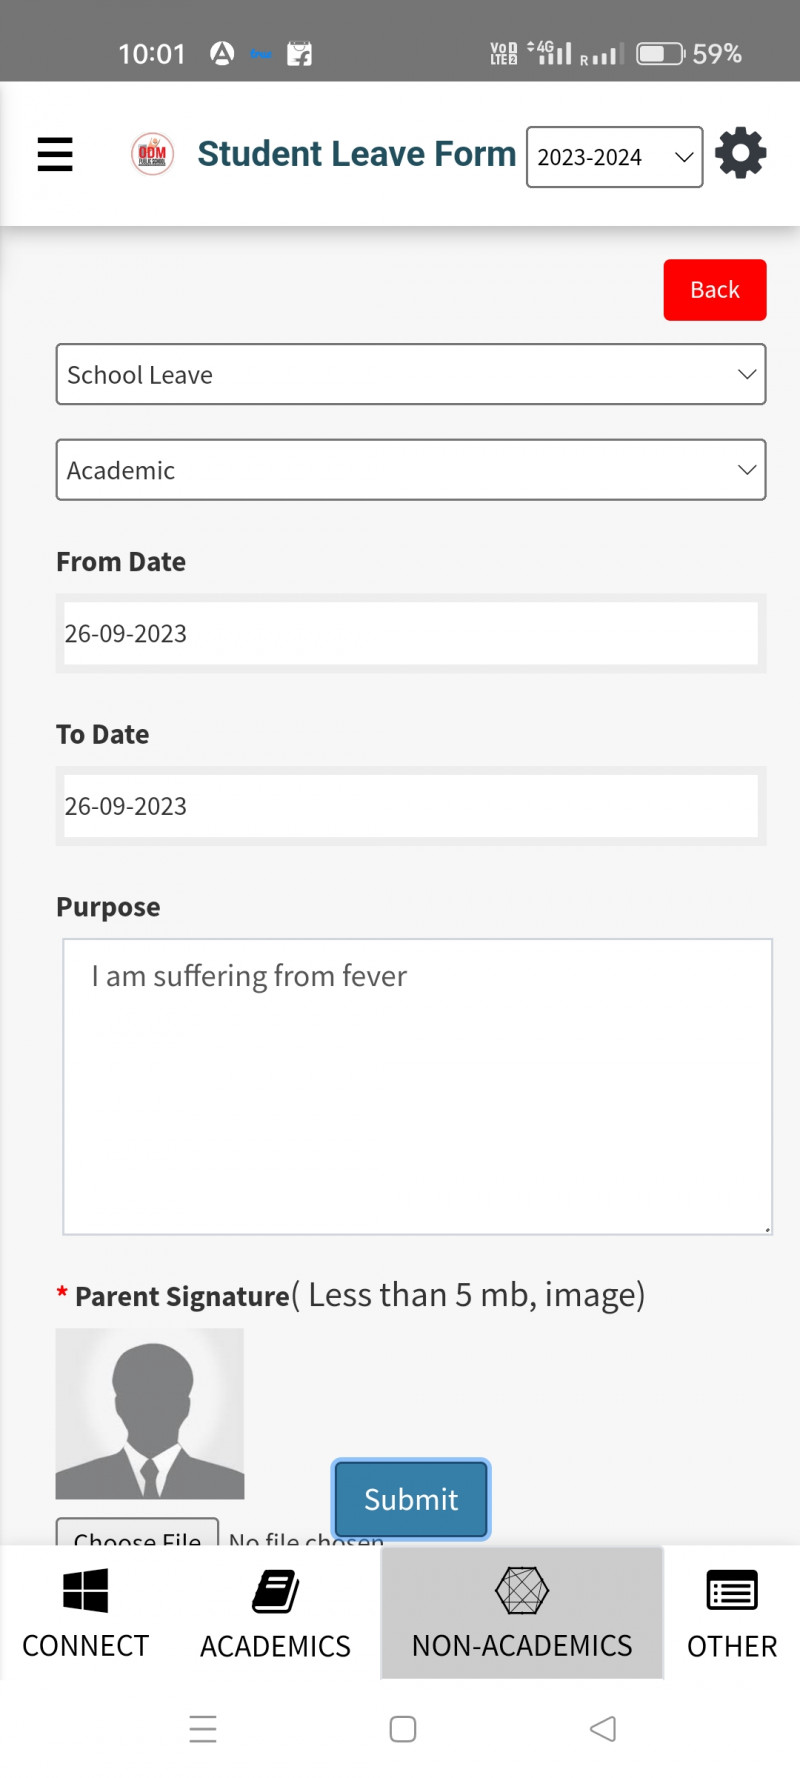Open settings via the gear icon

pyautogui.click(x=741, y=153)
